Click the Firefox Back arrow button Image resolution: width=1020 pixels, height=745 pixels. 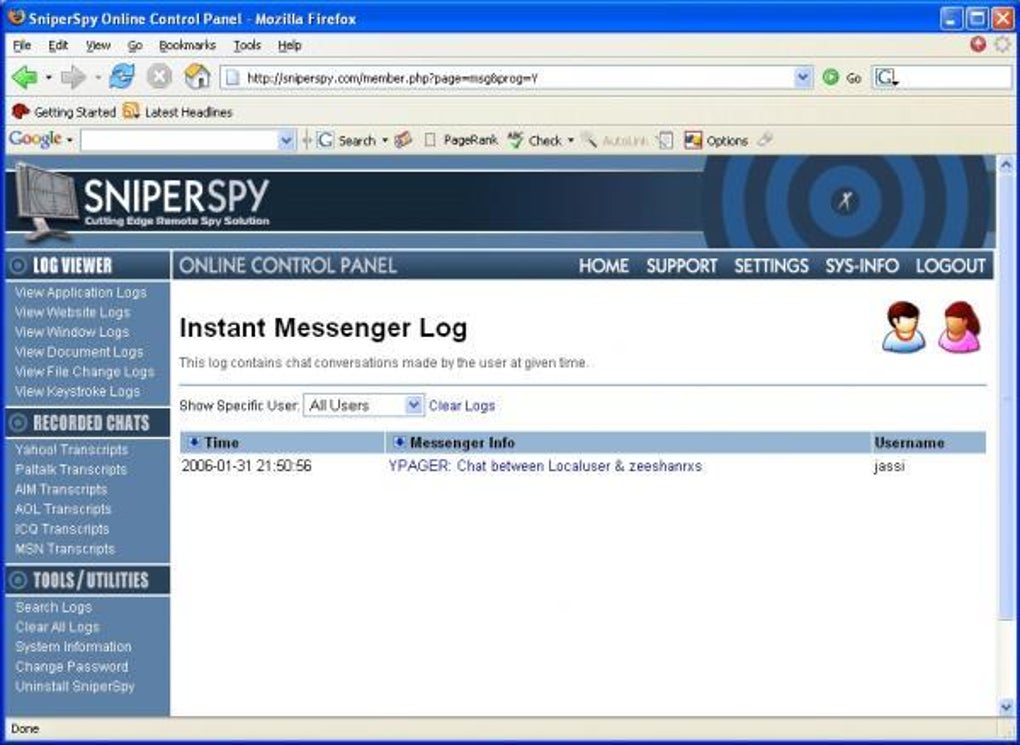click(25, 77)
